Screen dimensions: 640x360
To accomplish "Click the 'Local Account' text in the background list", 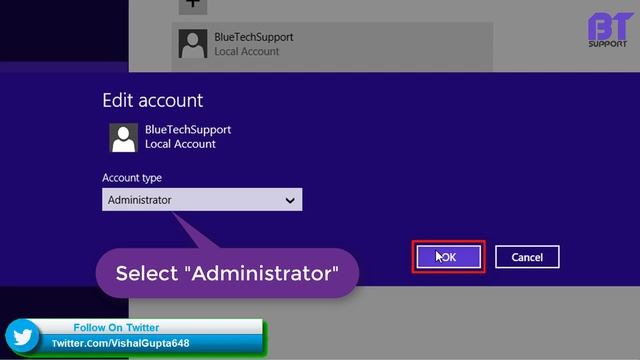I will (x=247, y=51).
